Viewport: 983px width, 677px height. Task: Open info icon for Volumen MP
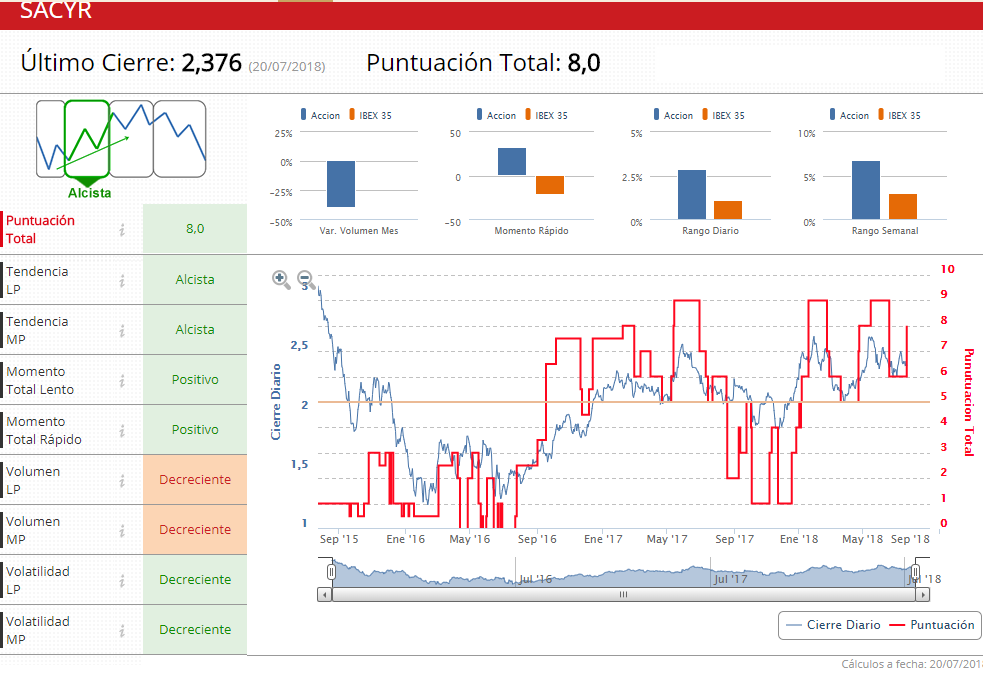pyautogui.click(x=122, y=531)
